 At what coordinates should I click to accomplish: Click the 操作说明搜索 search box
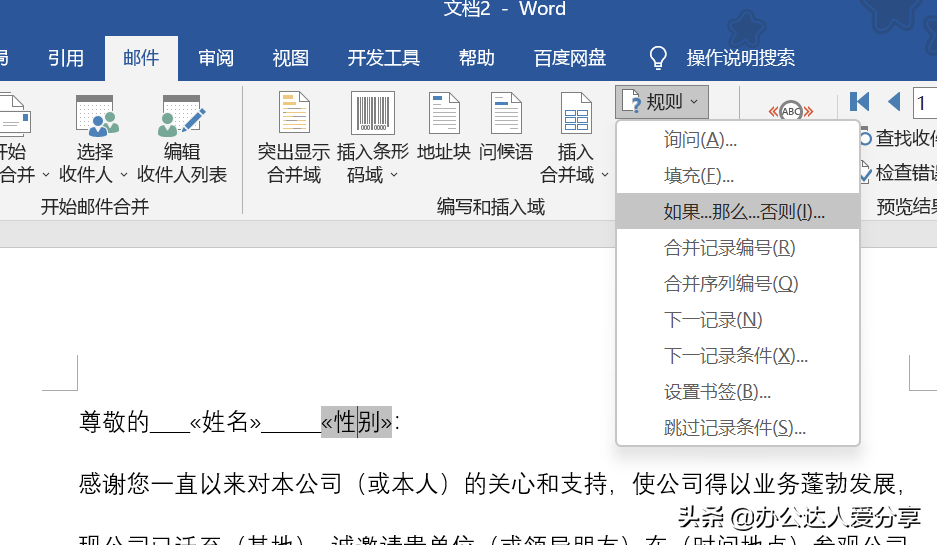pos(740,58)
